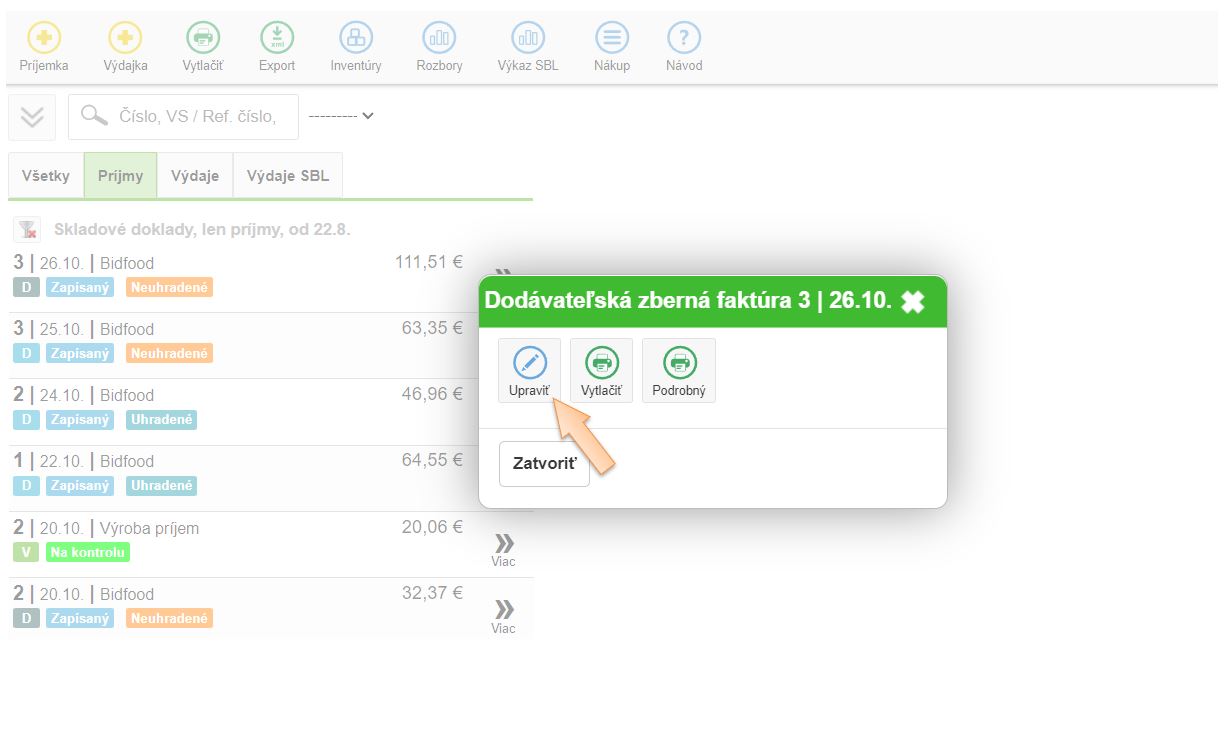The image size is (1232, 741).
Task: Click Upraviť pencil icon in dialog
Action: (x=530, y=364)
